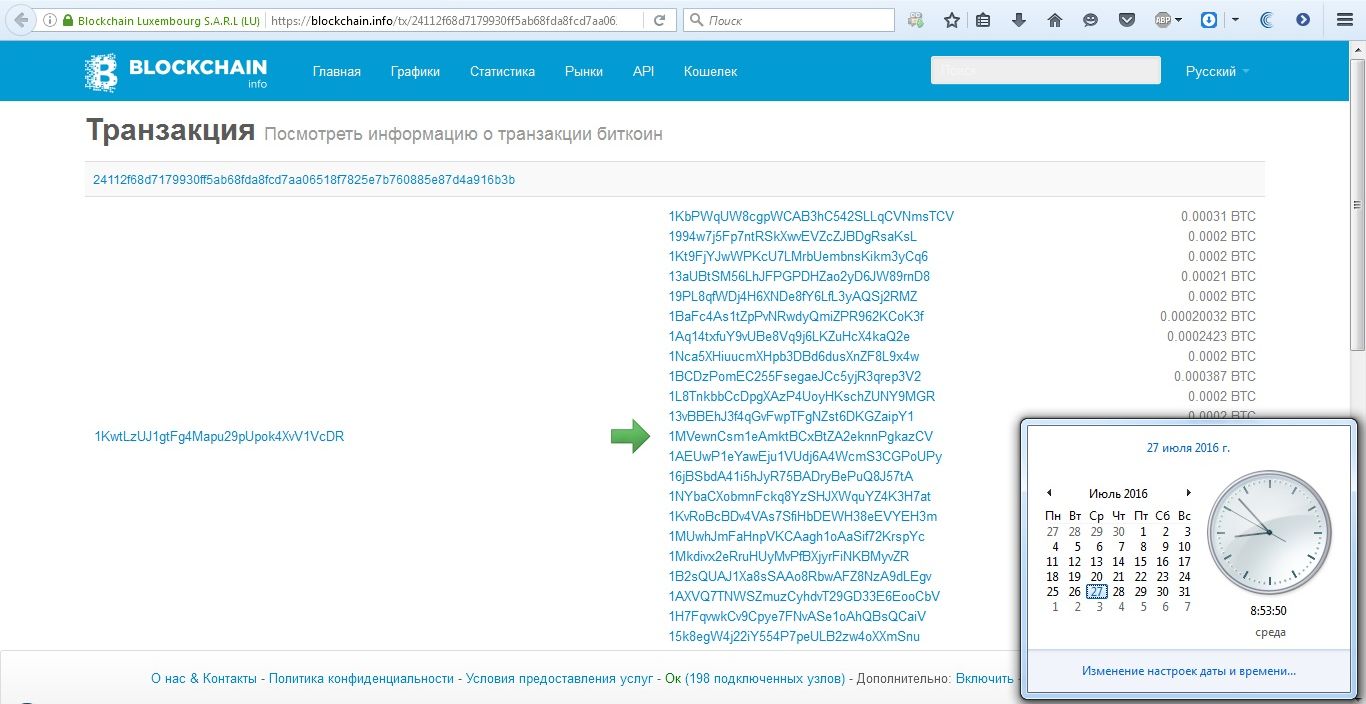Go to the browser home page icon
The width and height of the screenshot is (1366, 704).
tap(1055, 20)
